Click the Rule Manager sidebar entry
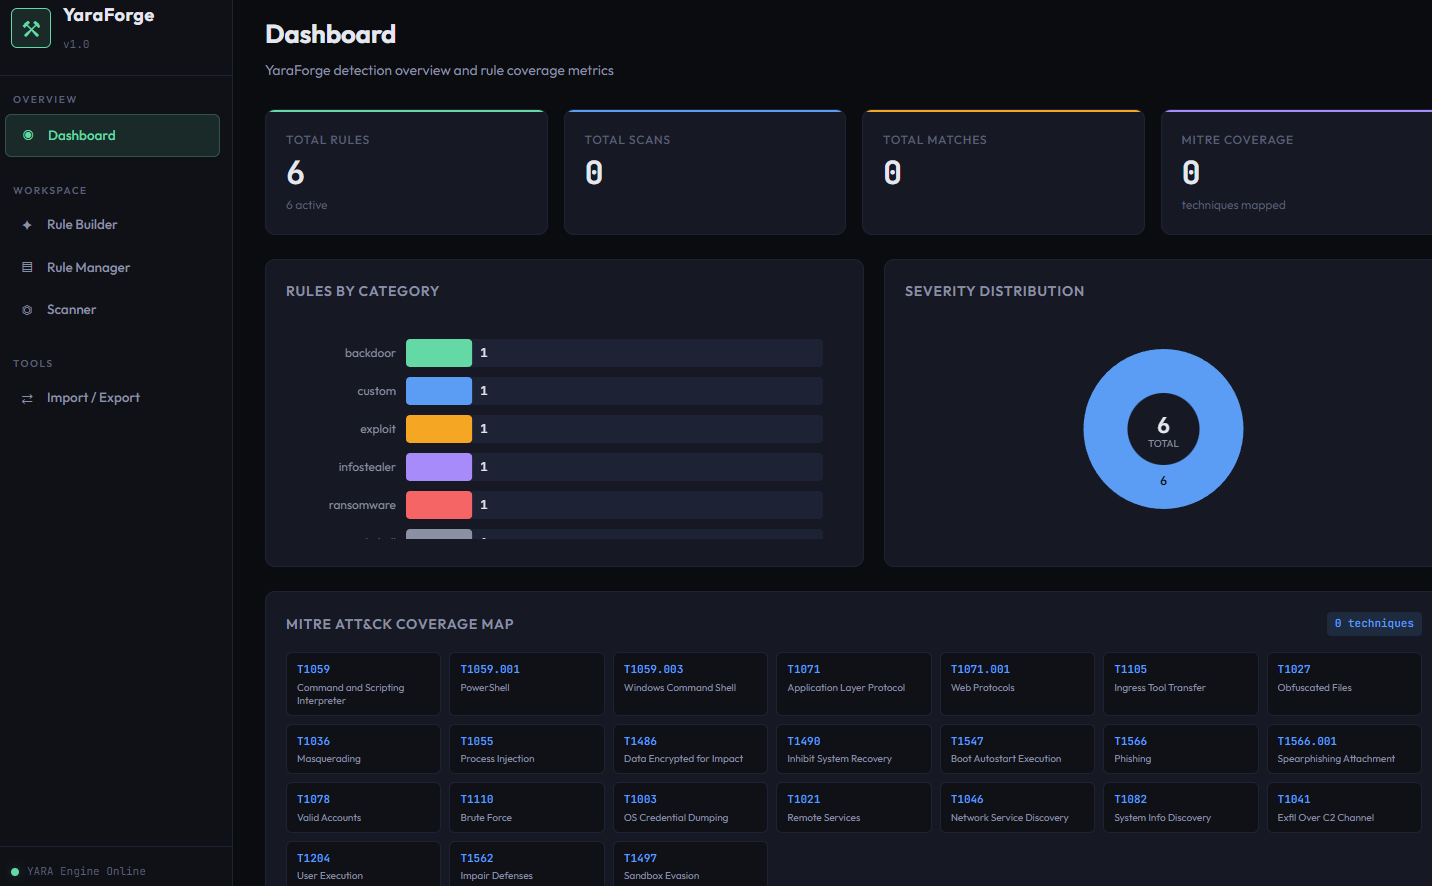Viewport: 1432px width, 886px height. click(x=87, y=267)
